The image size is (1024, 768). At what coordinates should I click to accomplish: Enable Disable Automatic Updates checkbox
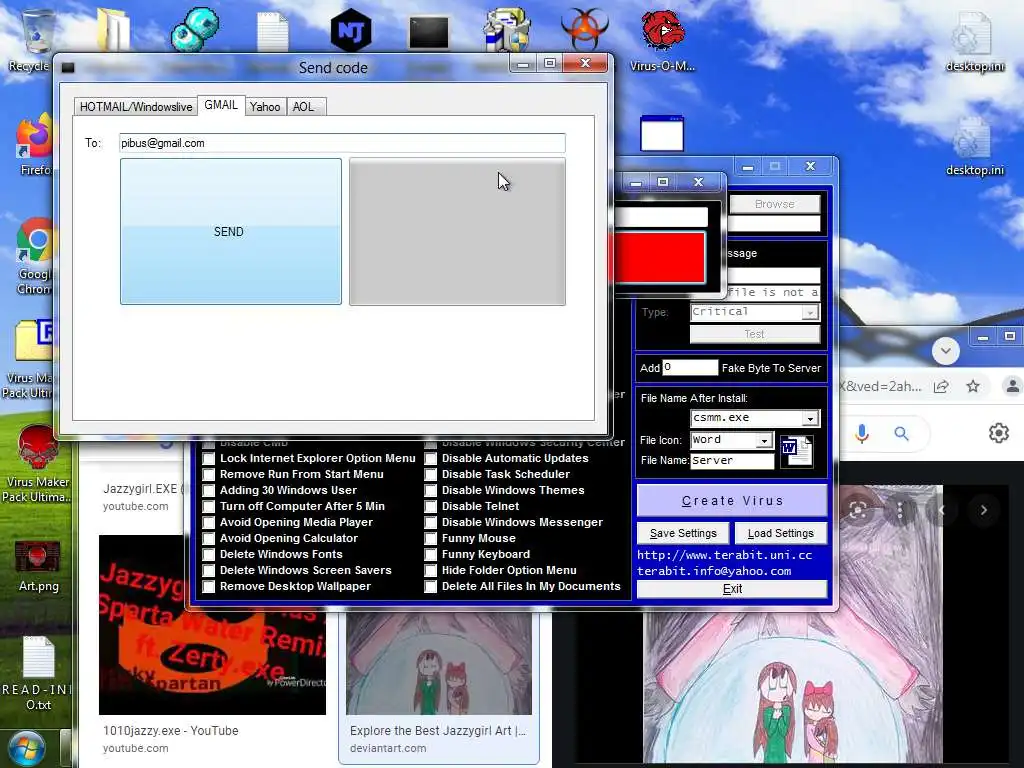(x=430, y=458)
